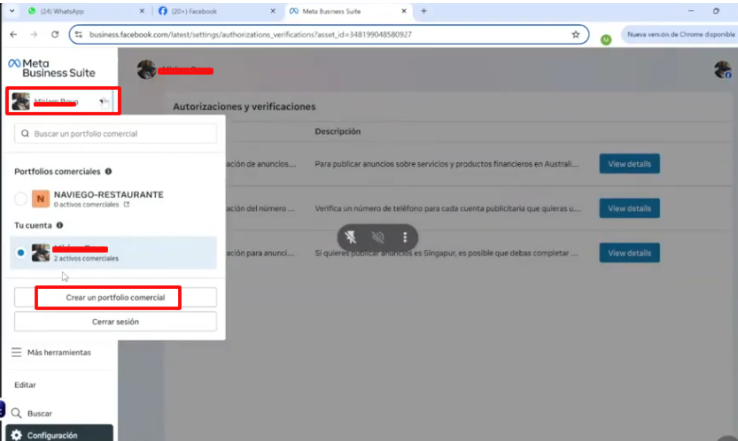
Task: Click the muted audio icon in floating toolbar
Action: point(378,237)
